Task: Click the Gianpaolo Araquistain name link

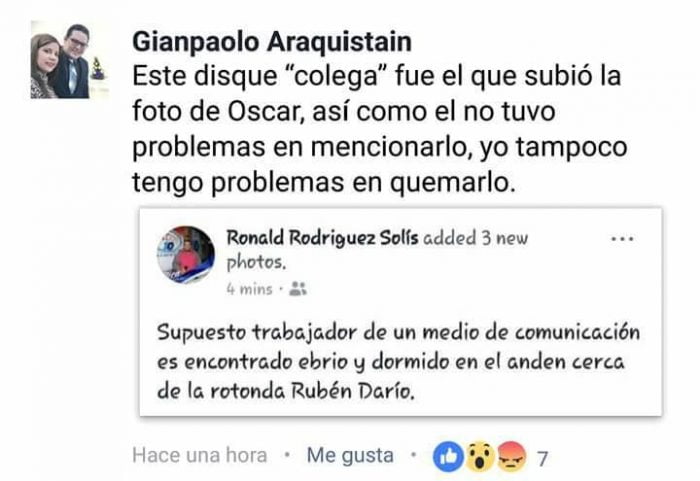Action: pyautogui.click(x=272, y=42)
